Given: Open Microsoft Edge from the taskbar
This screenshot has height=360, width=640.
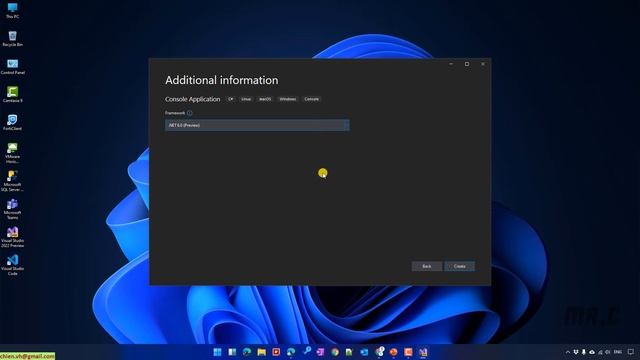Looking at the screenshot, I should (247, 352).
